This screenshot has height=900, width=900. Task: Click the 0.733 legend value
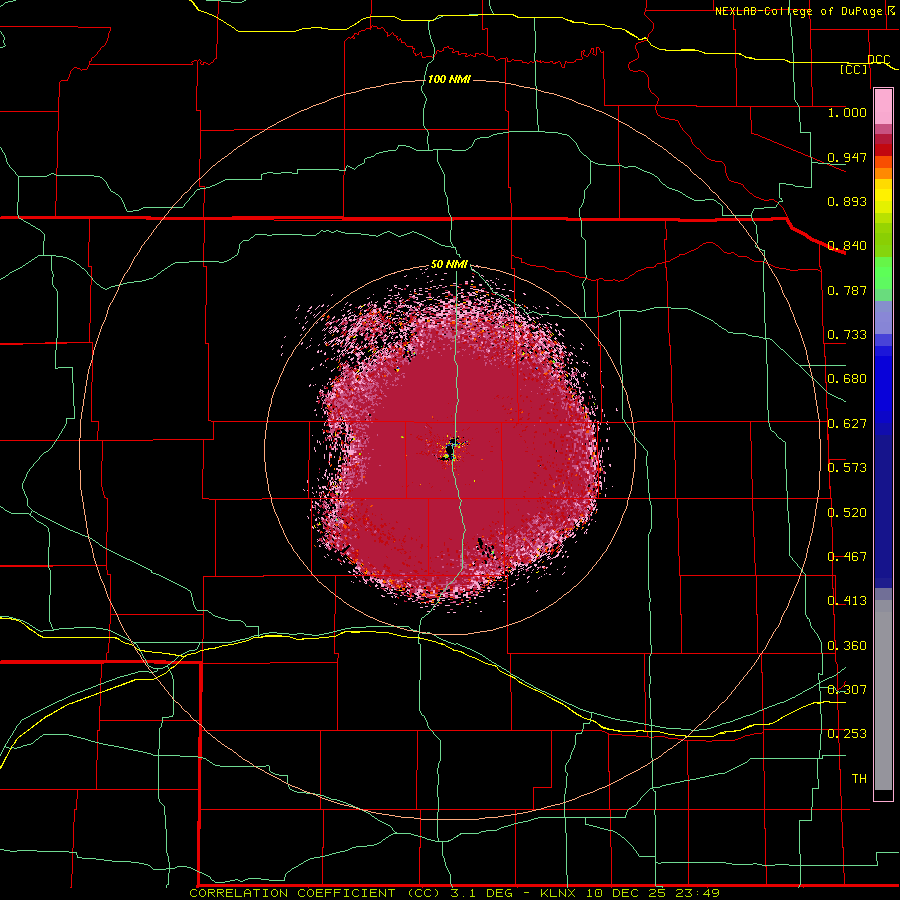(847, 335)
